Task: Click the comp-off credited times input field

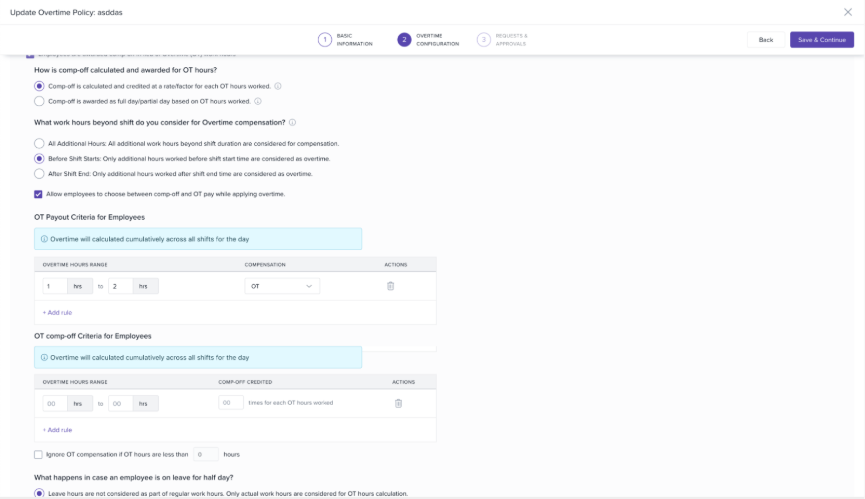Action: click(231, 403)
